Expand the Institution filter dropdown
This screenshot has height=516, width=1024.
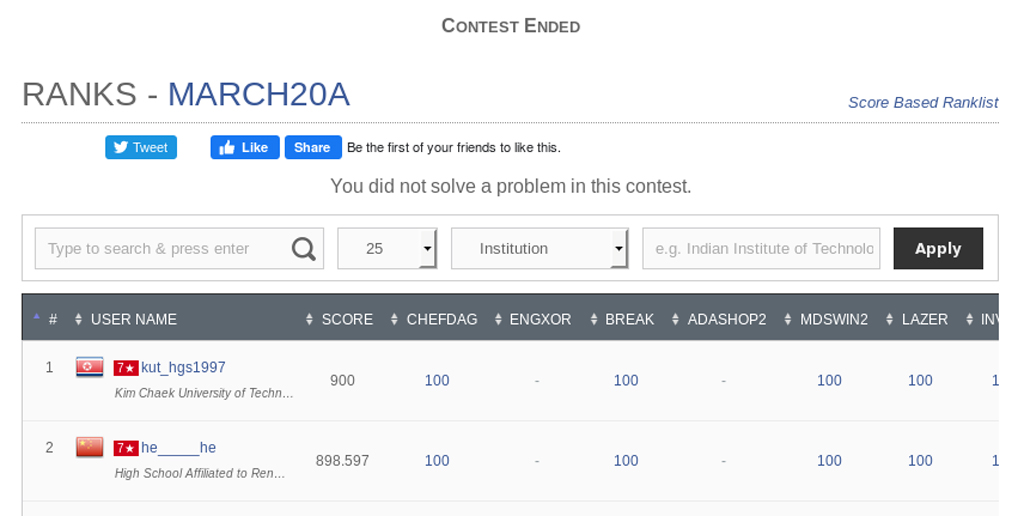tap(539, 249)
